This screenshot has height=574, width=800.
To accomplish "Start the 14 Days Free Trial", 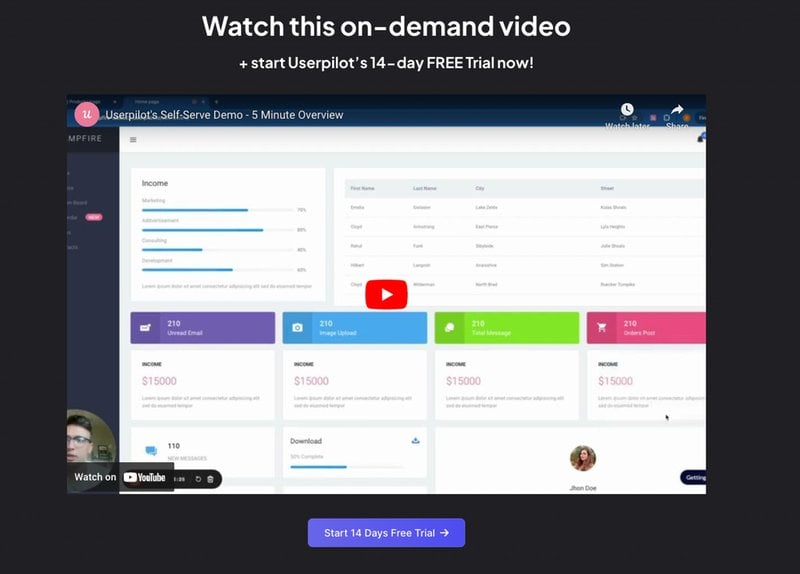I will pos(386,533).
